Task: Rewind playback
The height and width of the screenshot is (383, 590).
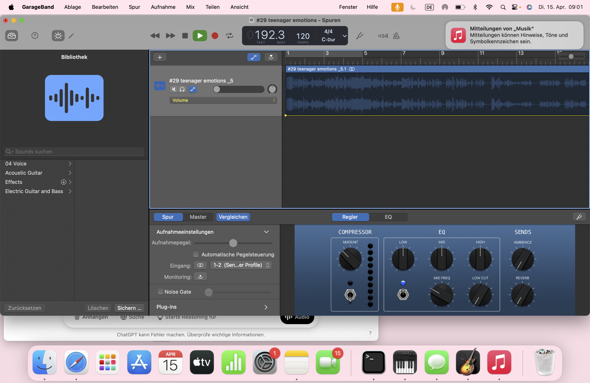Action: (155, 36)
